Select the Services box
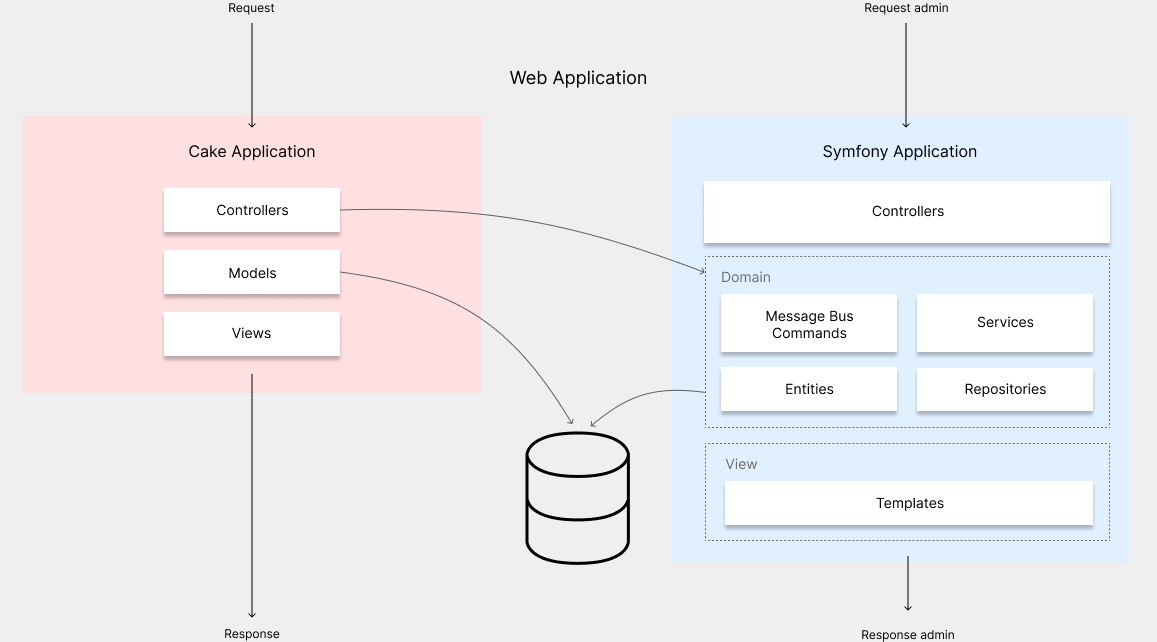Image resolution: width=1157 pixels, height=642 pixels. click(1005, 323)
